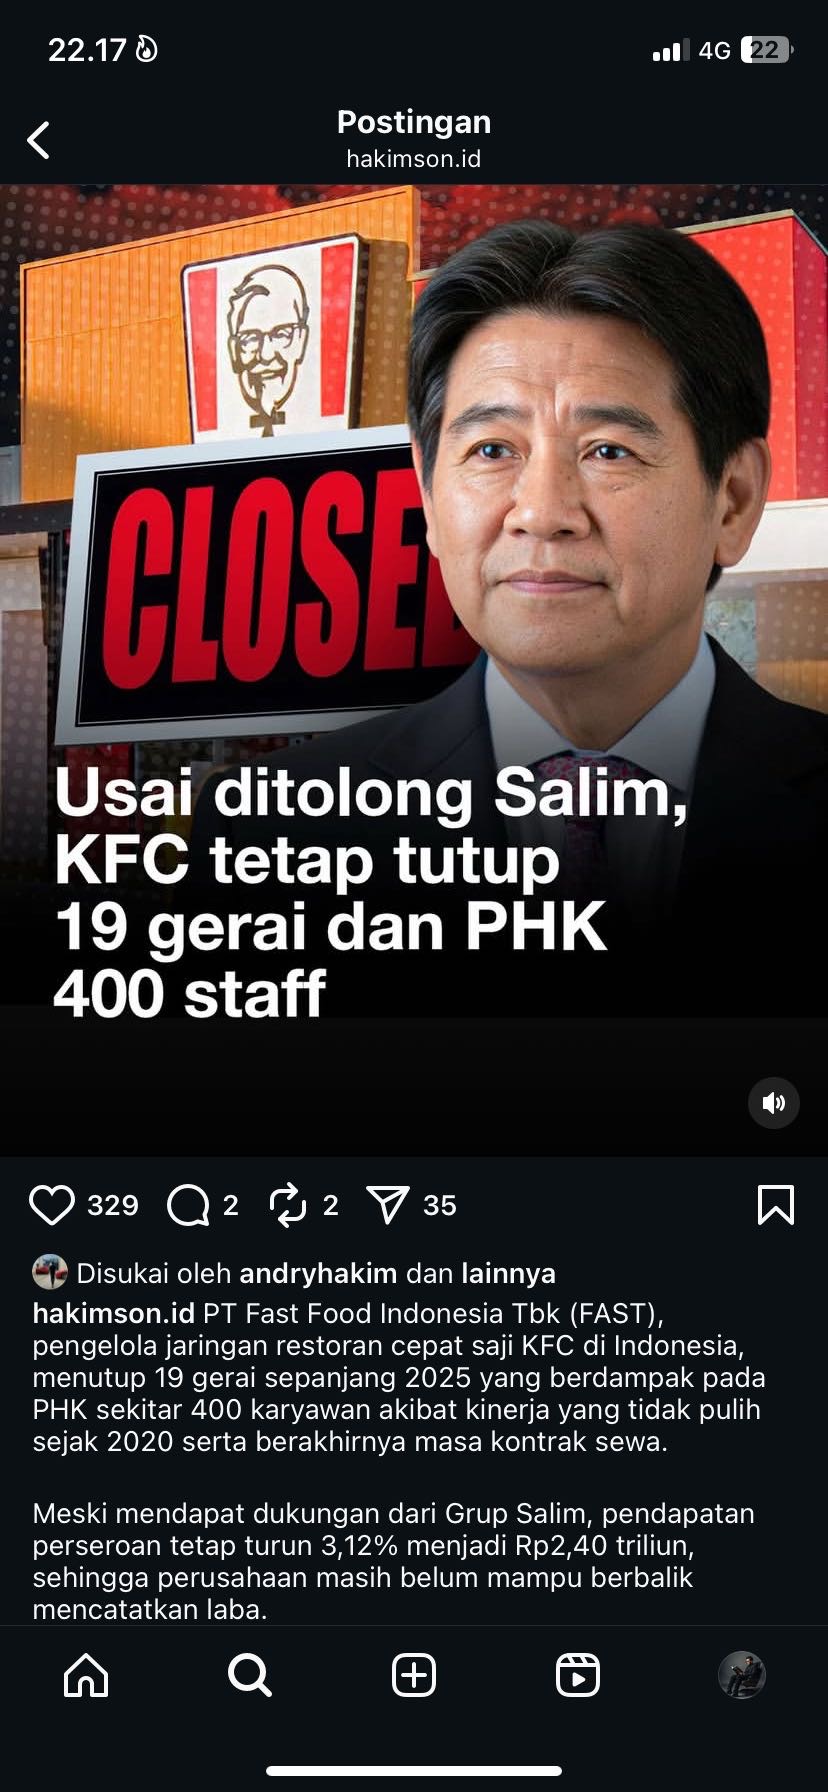828x1792 pixels.
Task: Open own profile avatar in bottom bar
Action: click(742, 1674)
